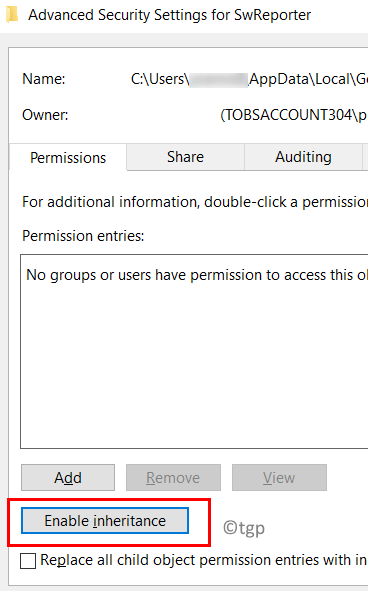Click the Advanced Security Settings for SwReporter title
368x591 pixels.
(x=170, y=15)
